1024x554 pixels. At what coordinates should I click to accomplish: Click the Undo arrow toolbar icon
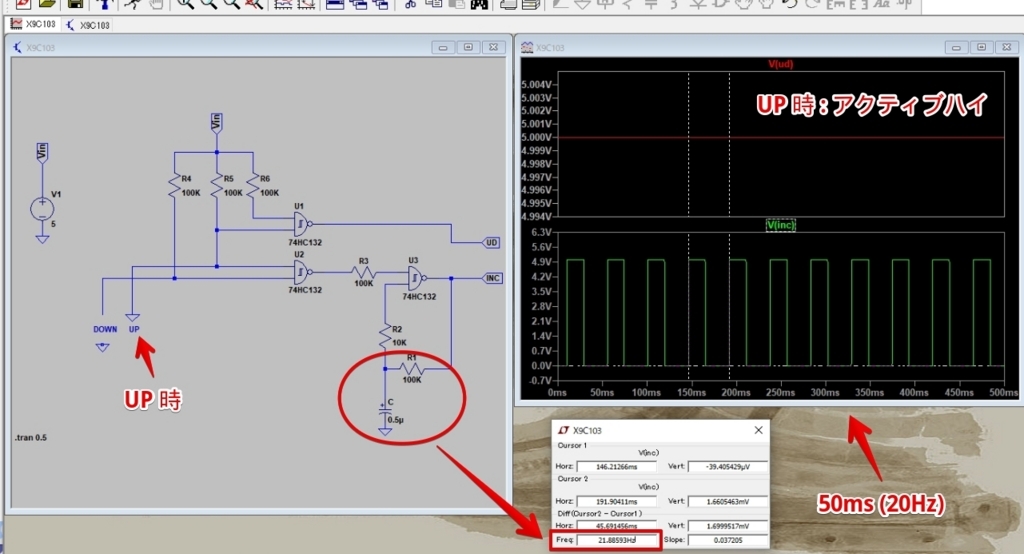(x=790, y=3)
